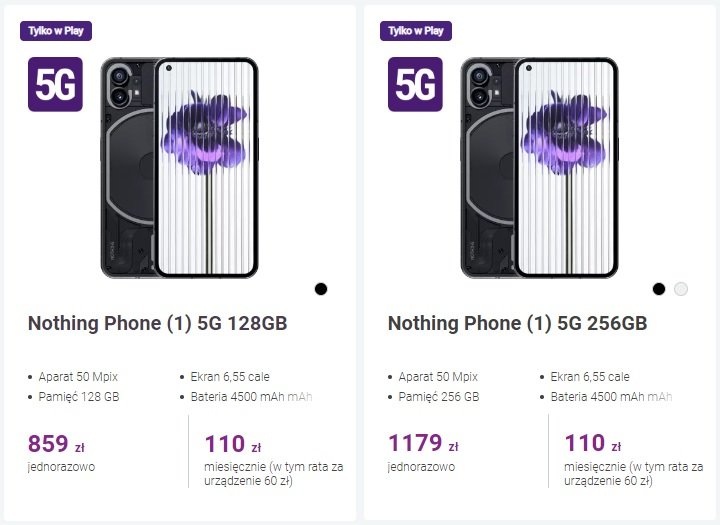Click the "Pamięć 256 GB" spec item
720x525 pixels.
439,396
